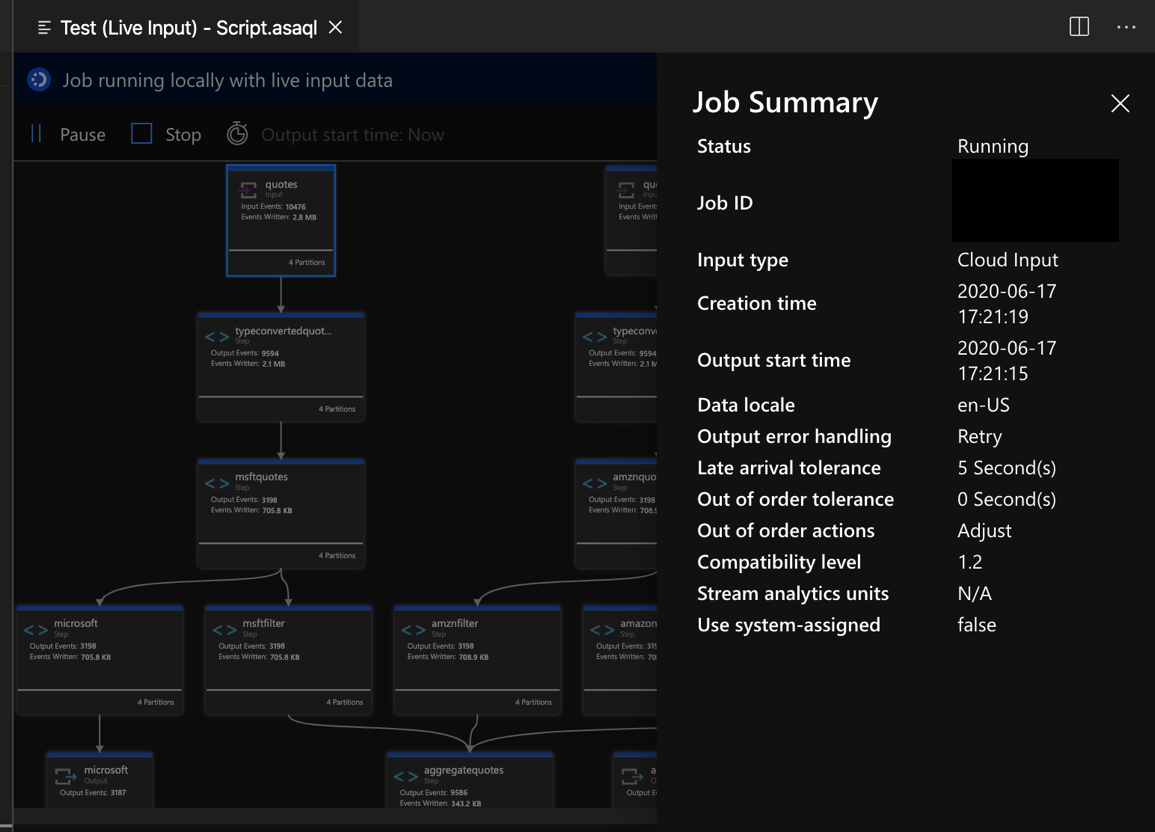The image size is (1155, 832).
Task: Click the spinning job status icon in the banner
Action: (x=37, y=79)
